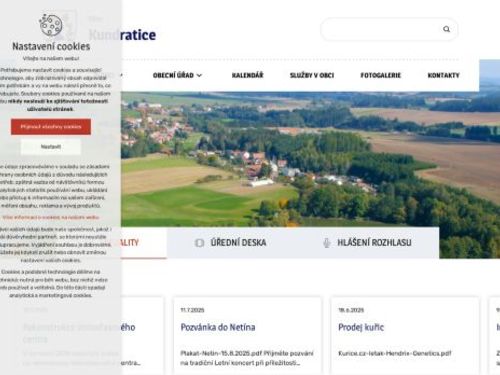Click the Prodej kuřic PDF description text
The width and height of the screenshot is (500, 375).
click(x=395, y=353)
